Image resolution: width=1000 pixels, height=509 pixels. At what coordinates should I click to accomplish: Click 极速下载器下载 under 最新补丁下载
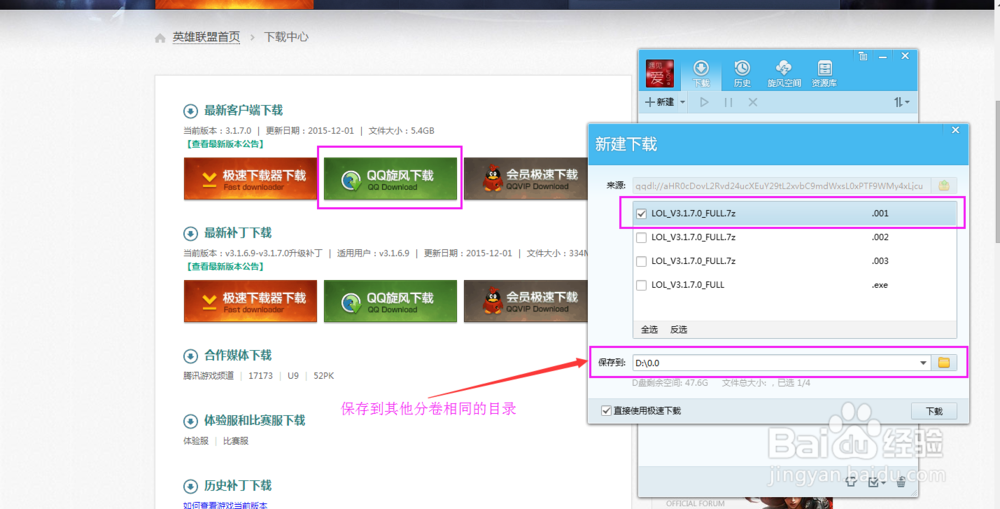(x=250, y=301)
